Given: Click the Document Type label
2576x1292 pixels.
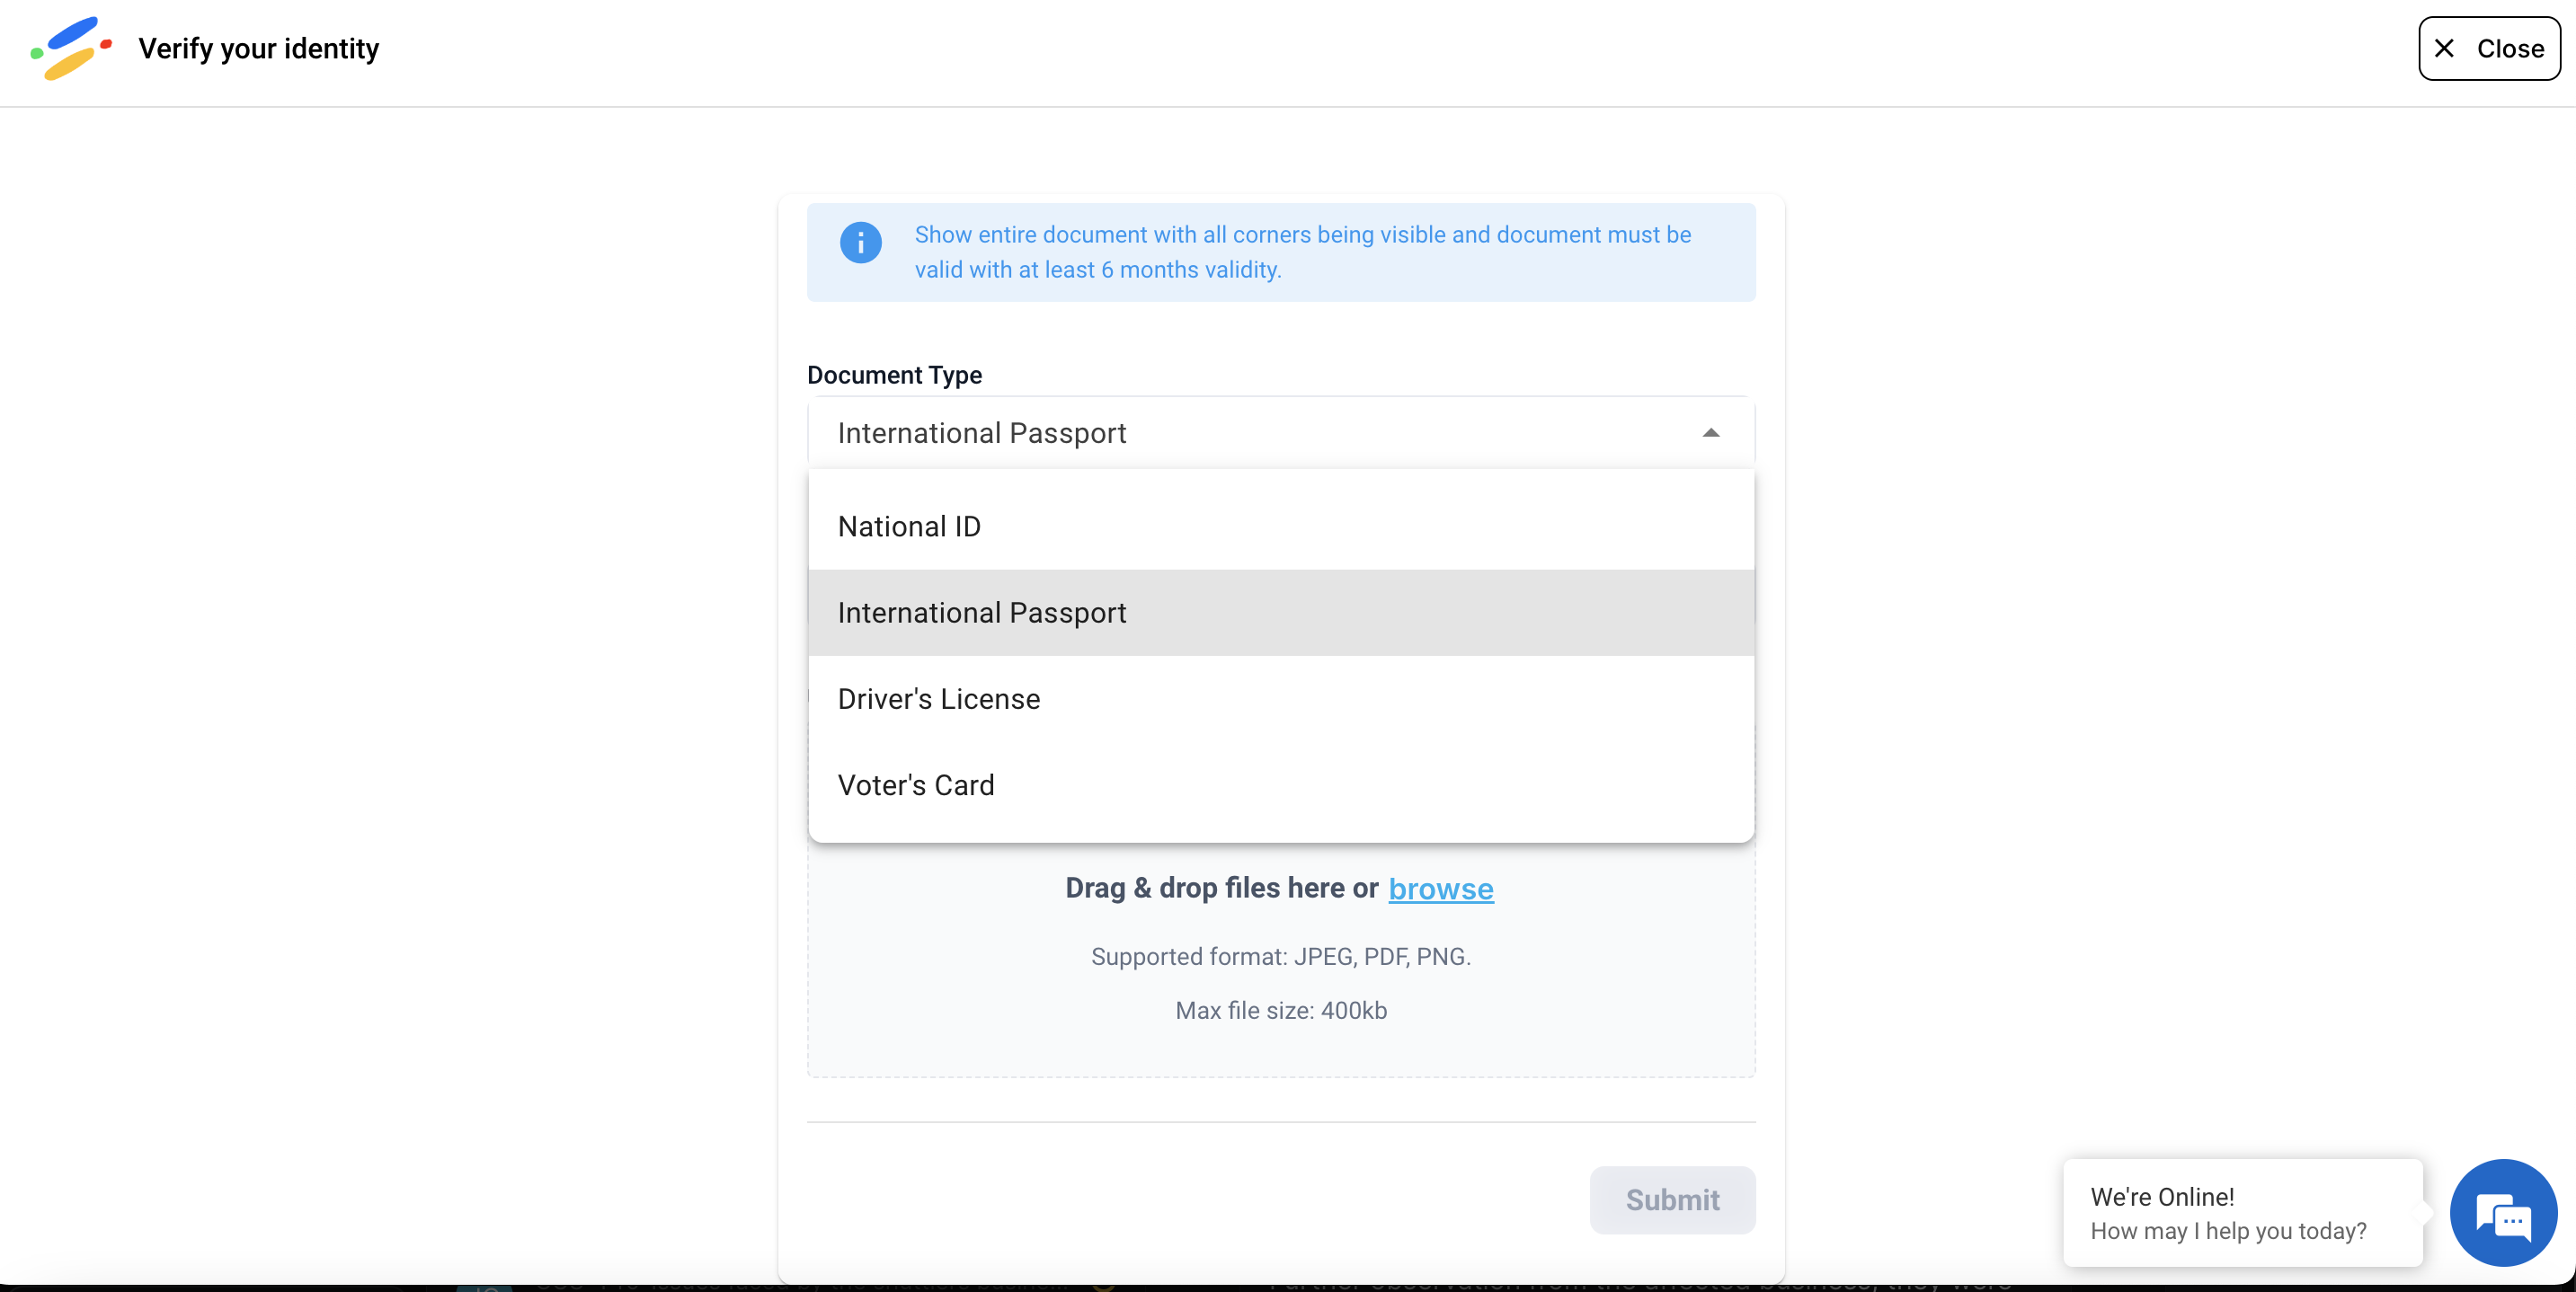Looking at the screenshot, I should tap(894, 375).
